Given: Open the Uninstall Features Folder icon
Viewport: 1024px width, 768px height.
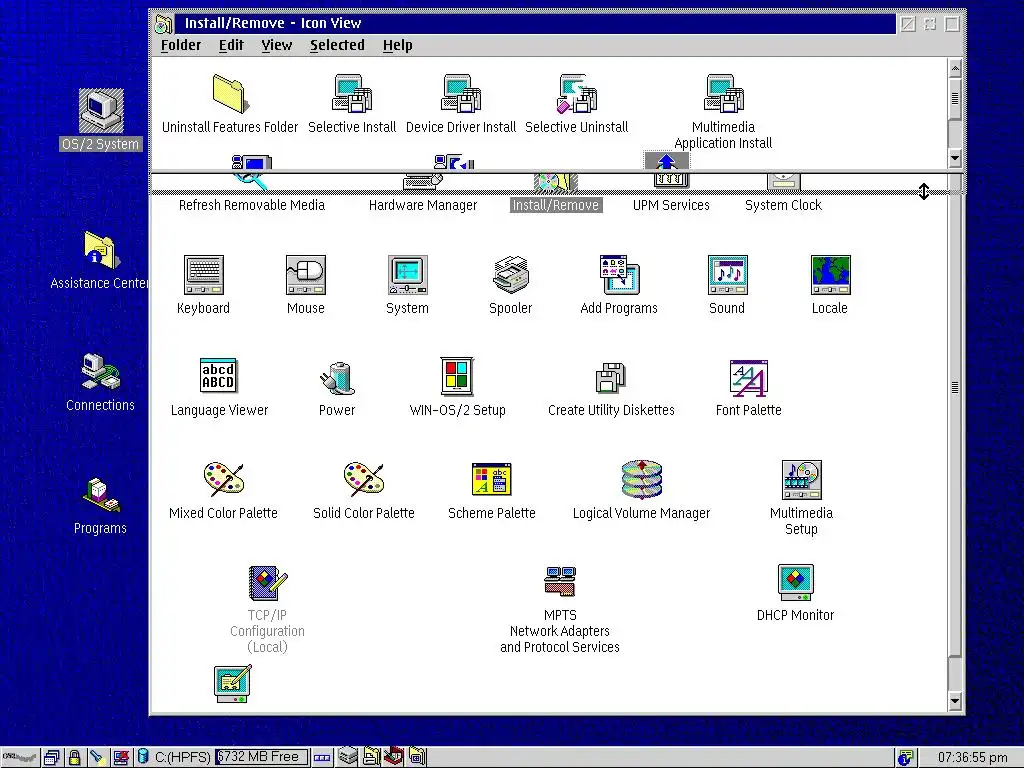Looking at the screenshot, I should point(229,94).
